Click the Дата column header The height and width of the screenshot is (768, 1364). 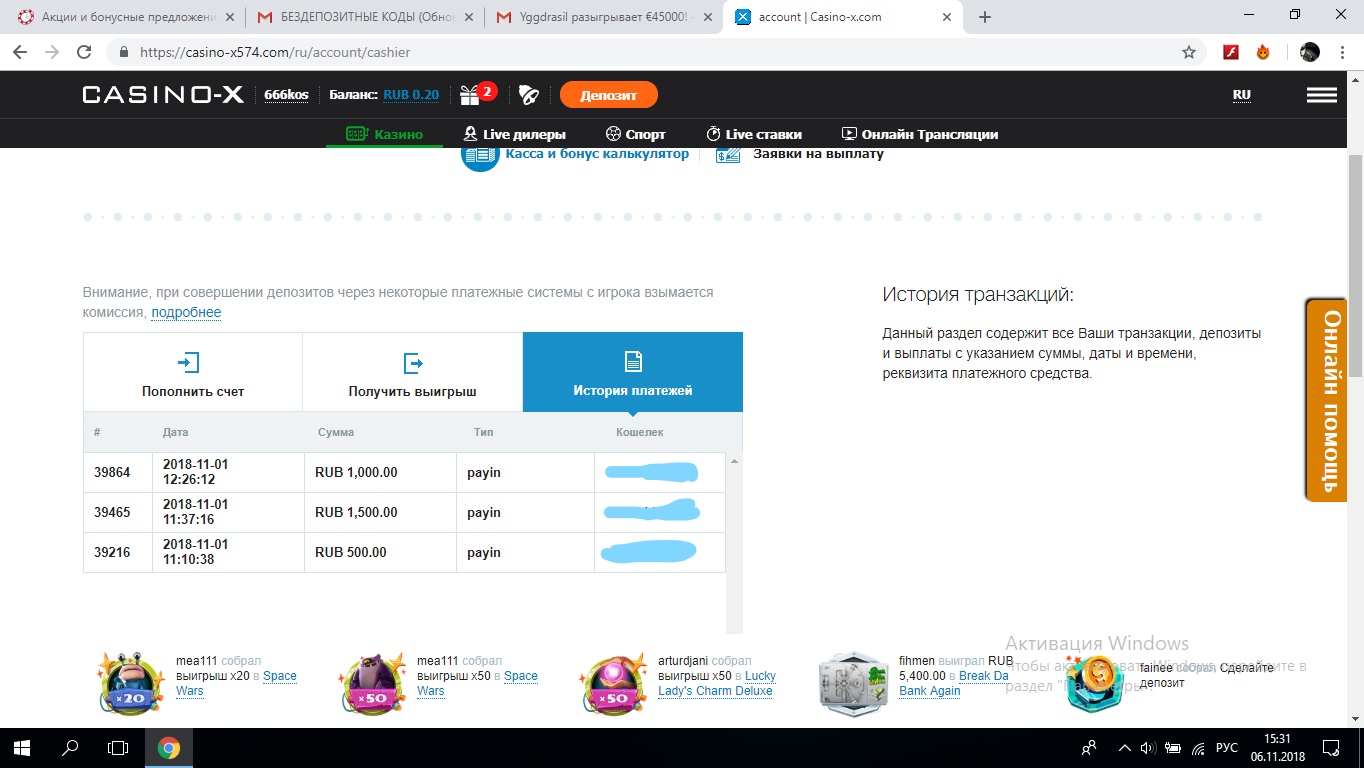tap(175, 432)
